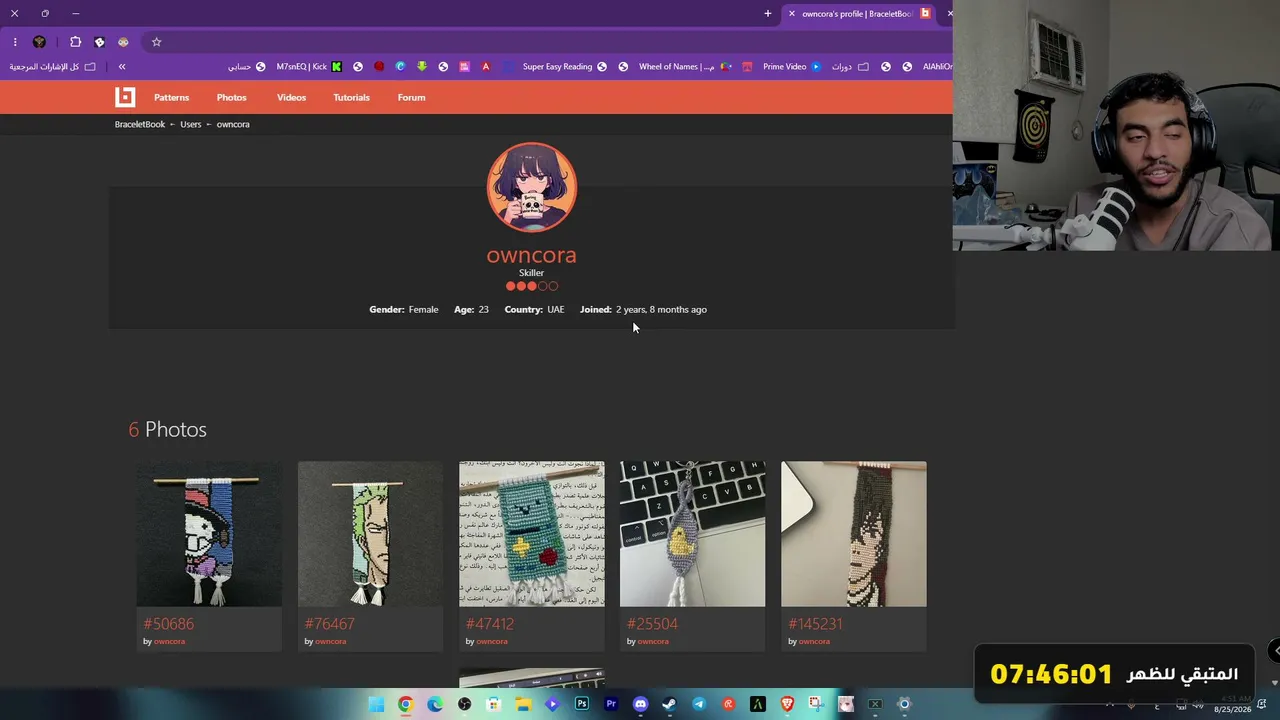Open the Forum menu
The image size is (1280, 720).
[x=411, y=97]
